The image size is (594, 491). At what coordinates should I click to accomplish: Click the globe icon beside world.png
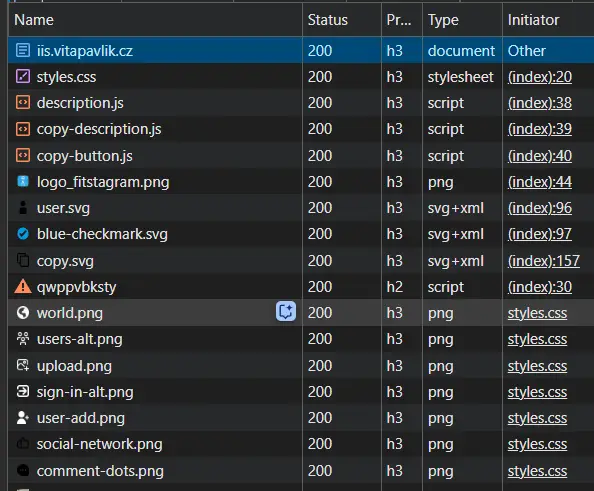click(x=23, y=313)
